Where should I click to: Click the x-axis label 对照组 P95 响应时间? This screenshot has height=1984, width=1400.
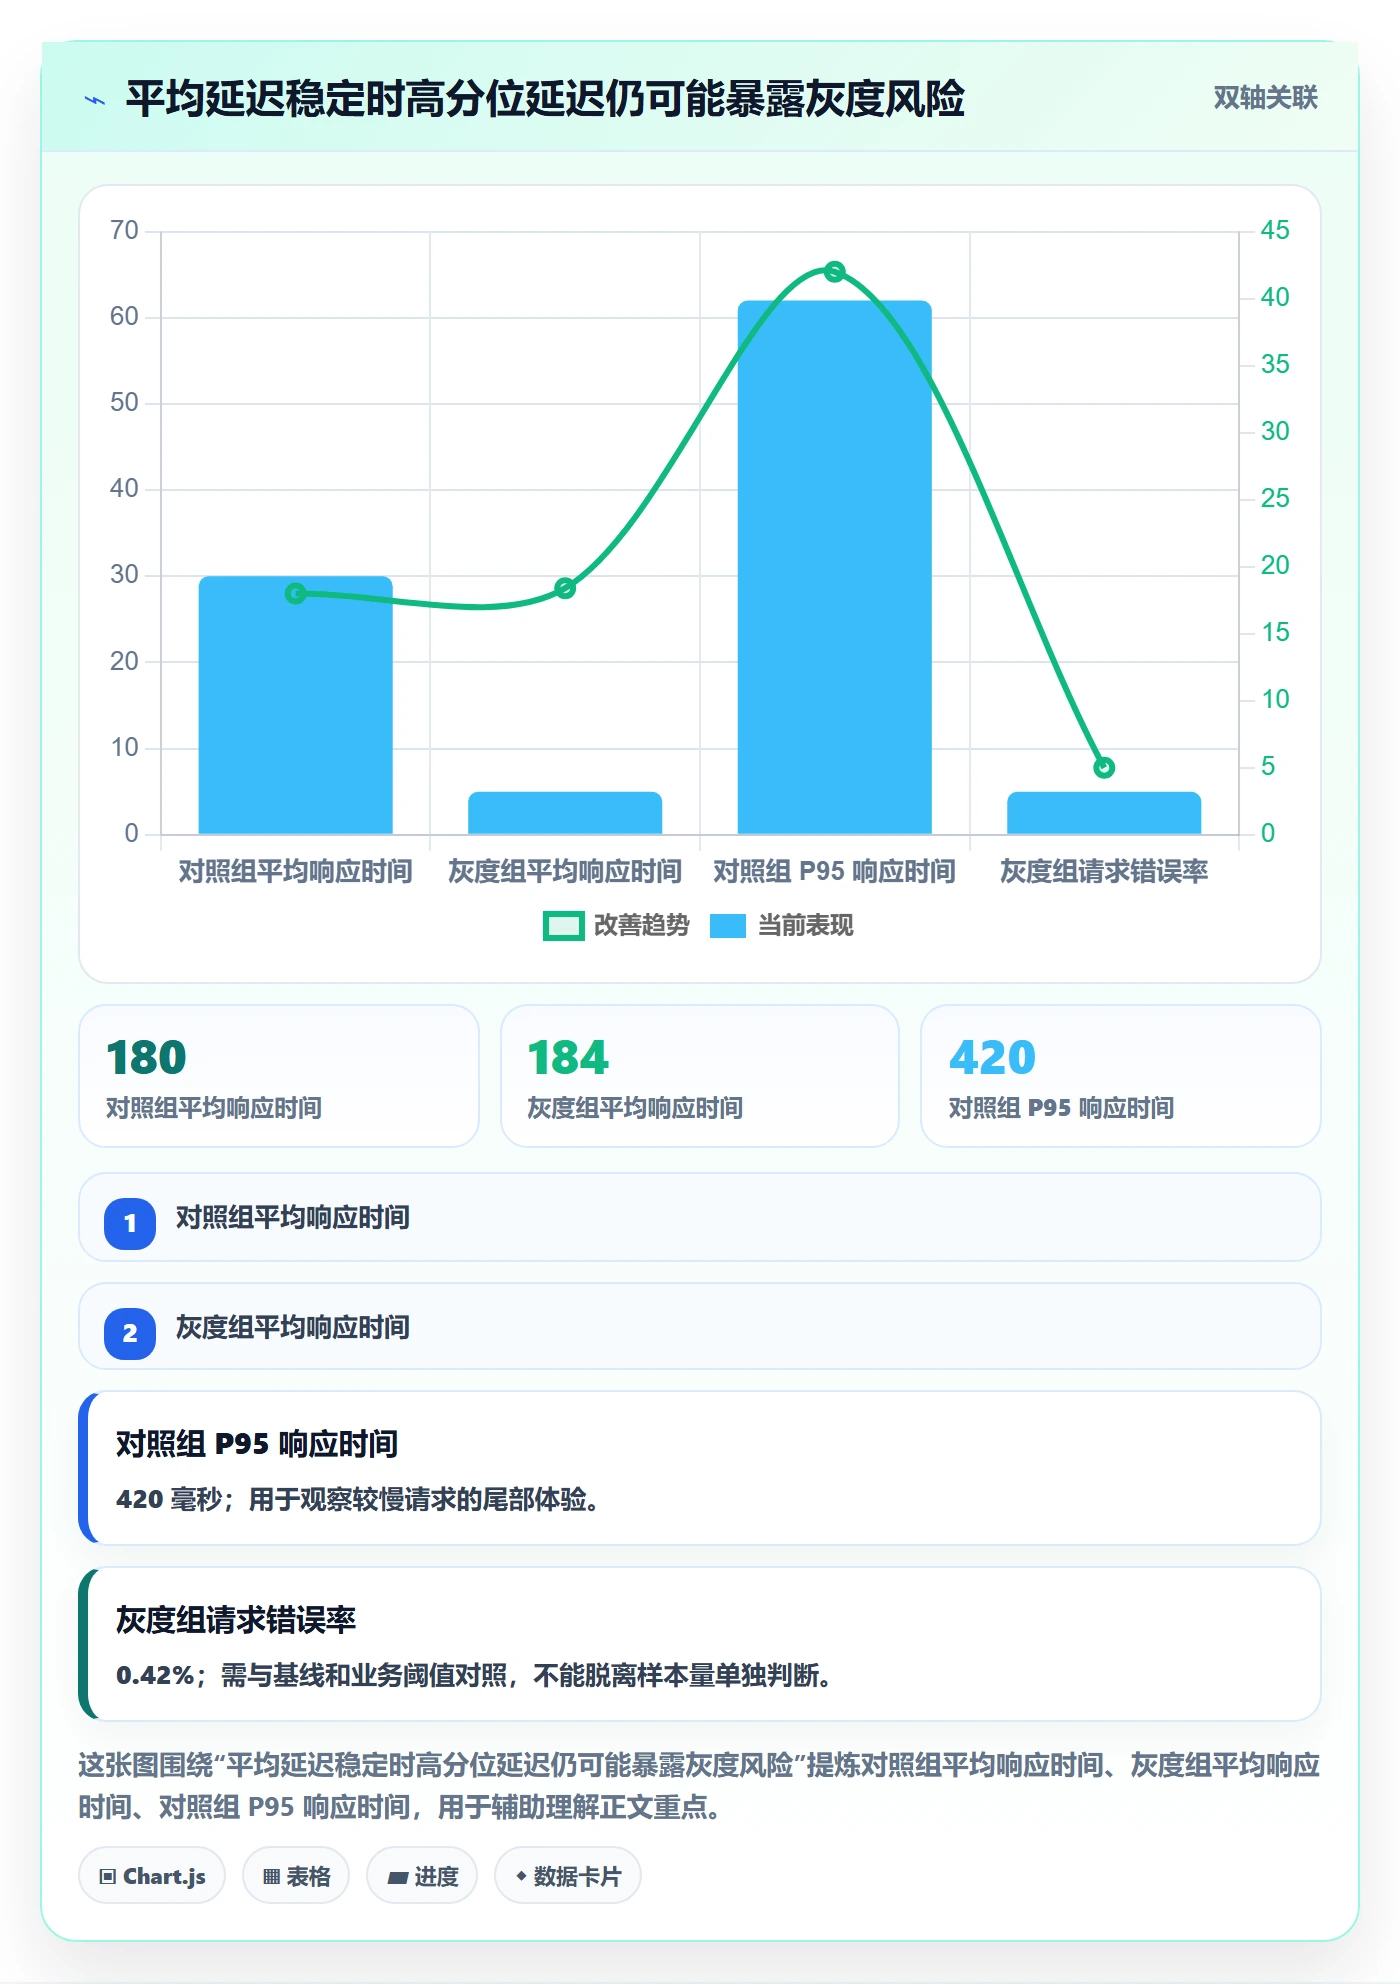click(x=835, y=872)
